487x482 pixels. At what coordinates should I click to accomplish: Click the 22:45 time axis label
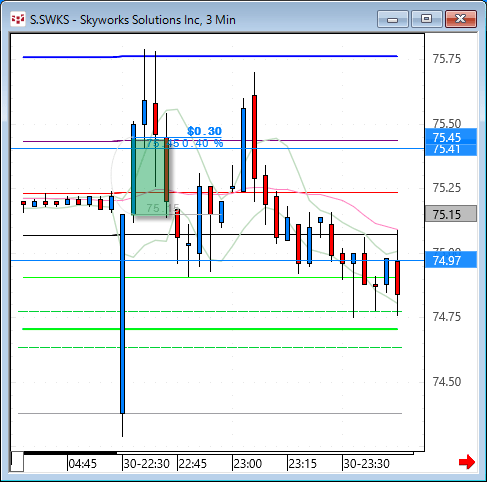193,464
